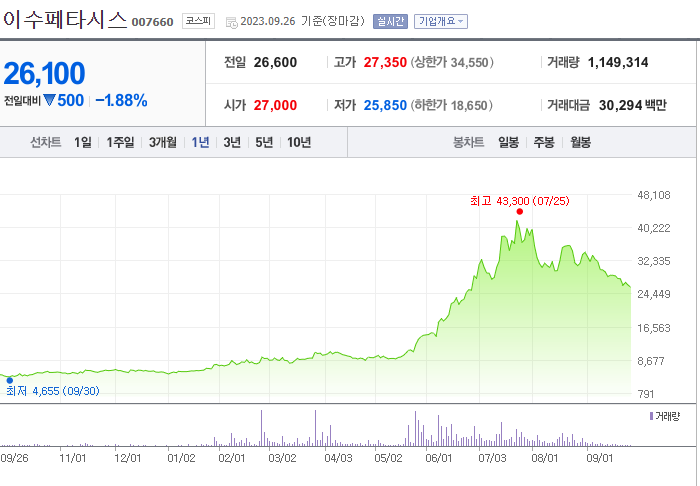Image resolution: width=700 pixels, height=486 pixels.
Task: Select the 3개월 line chart period
Action: tap(162, 142)
